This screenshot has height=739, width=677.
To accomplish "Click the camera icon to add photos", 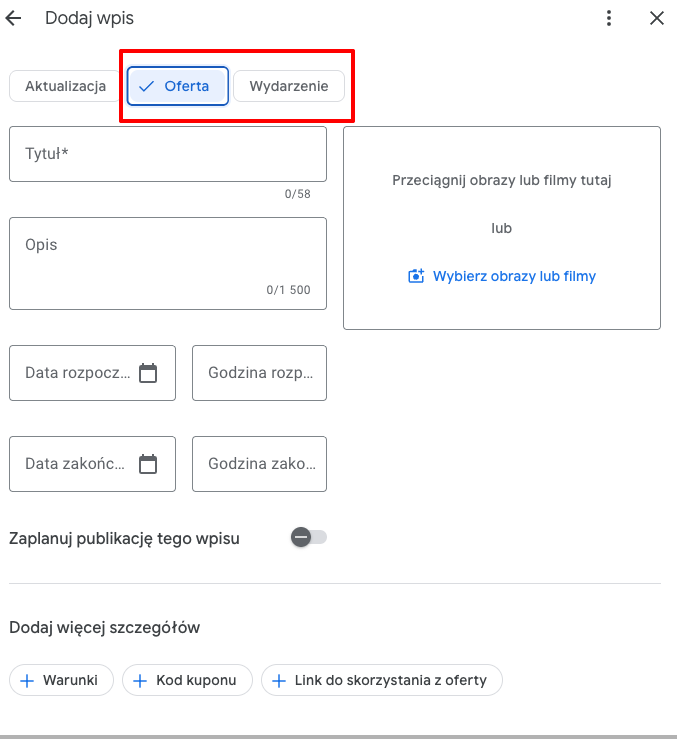I will pyautogui.click(x=416, y=276).
